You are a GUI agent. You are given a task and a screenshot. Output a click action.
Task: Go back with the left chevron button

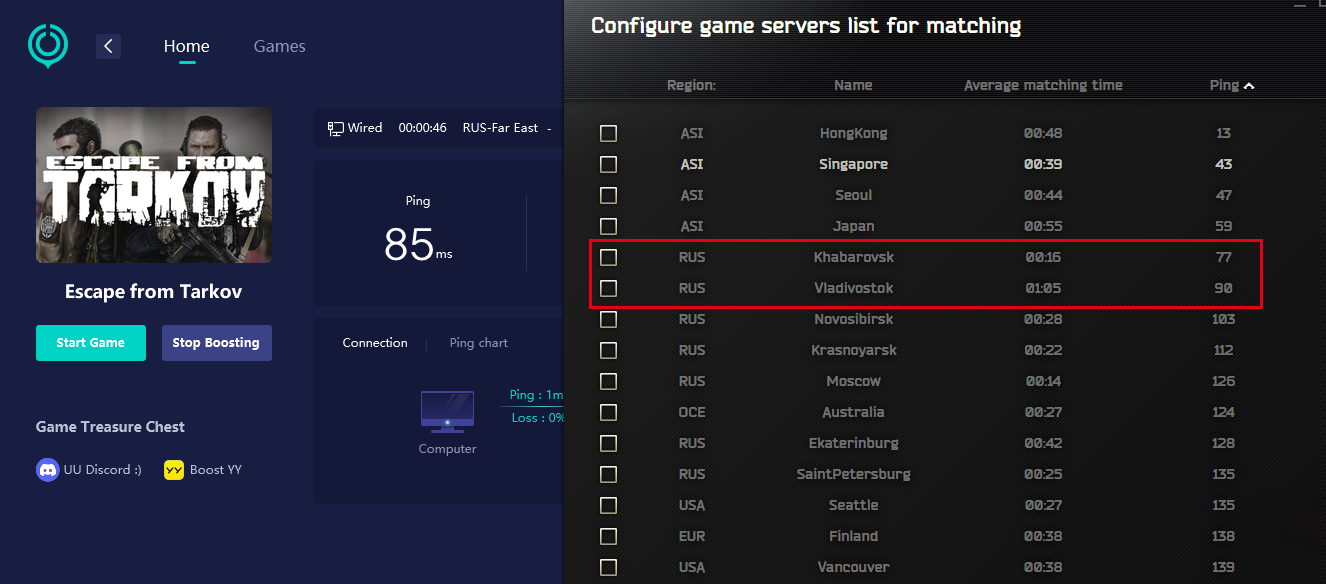click(108, 46)
